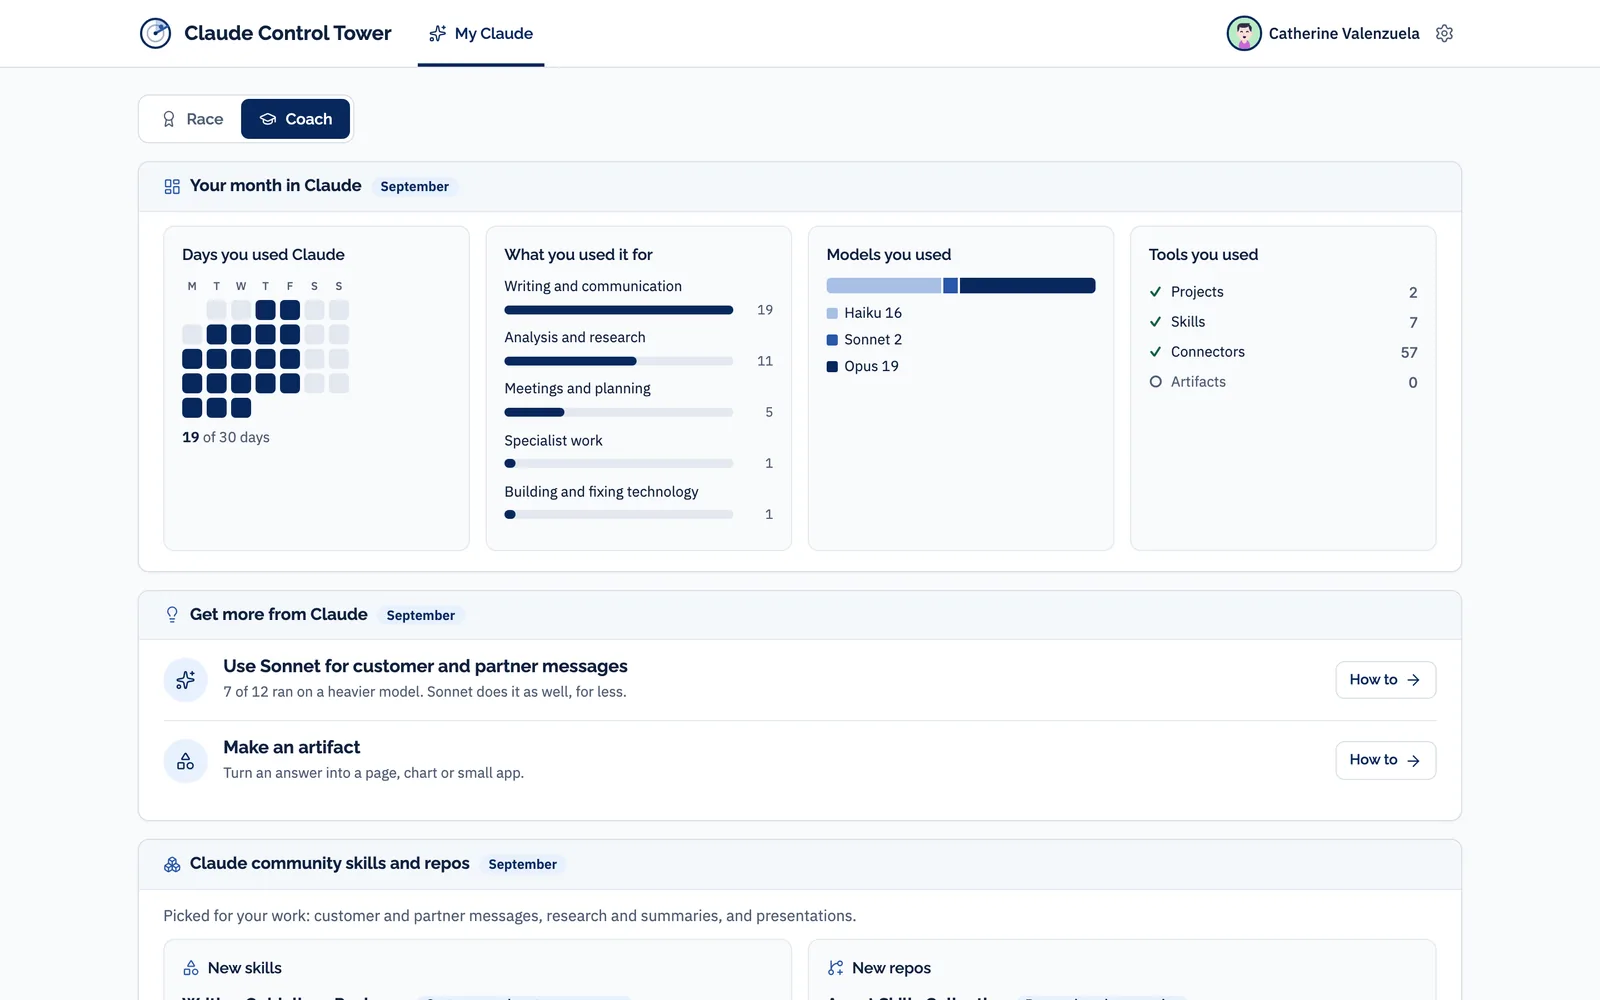Click the Claude Control Tower logo icon
The width and height of the screenshot is (1600, 1000).
click(155, 33)
